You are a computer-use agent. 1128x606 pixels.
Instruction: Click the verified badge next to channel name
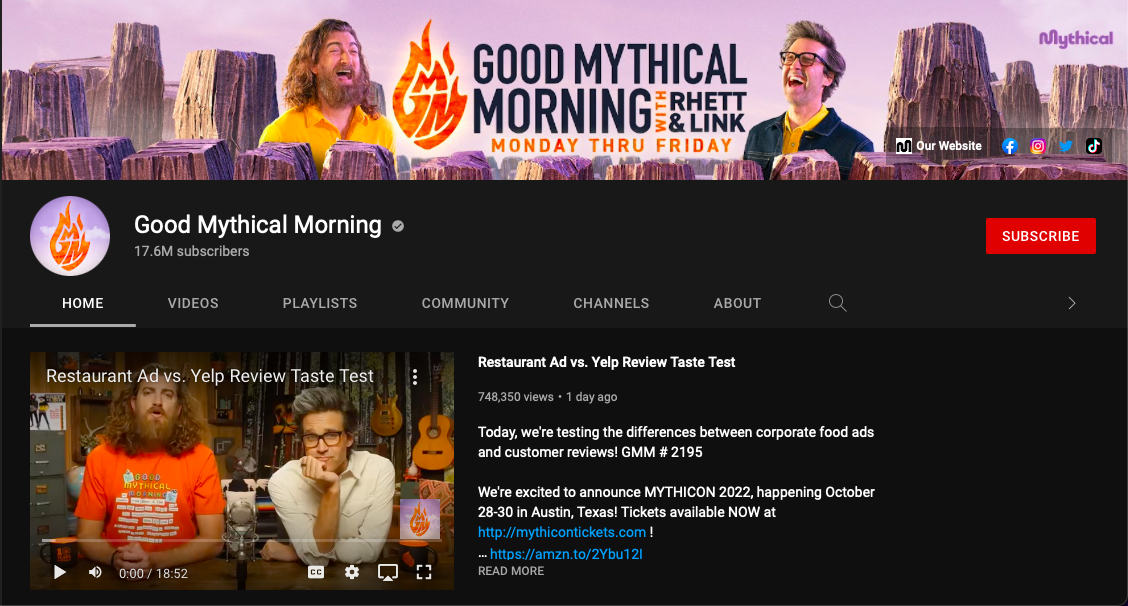tap(398, 226)
